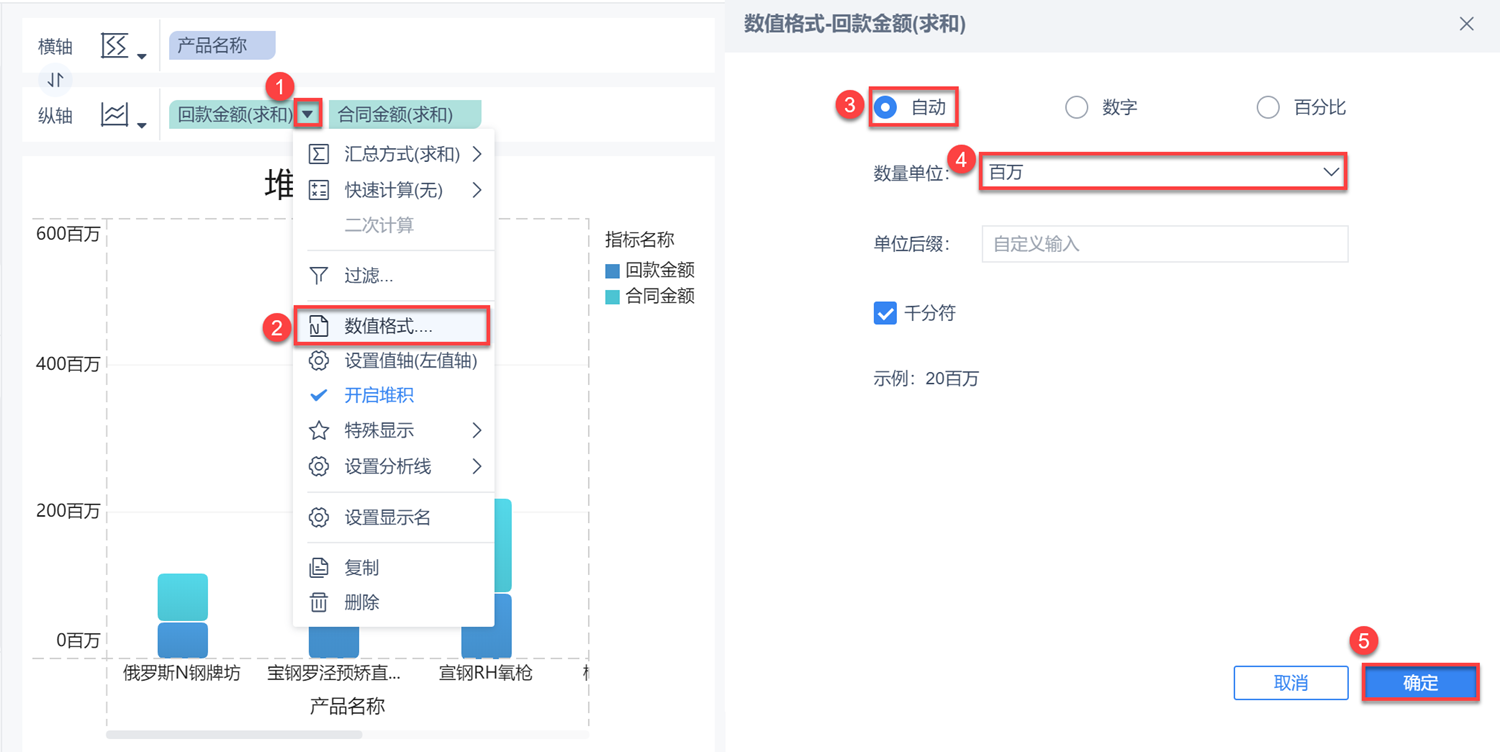
Task: Close the number format dialog
Action: [x=1466, y=24]
